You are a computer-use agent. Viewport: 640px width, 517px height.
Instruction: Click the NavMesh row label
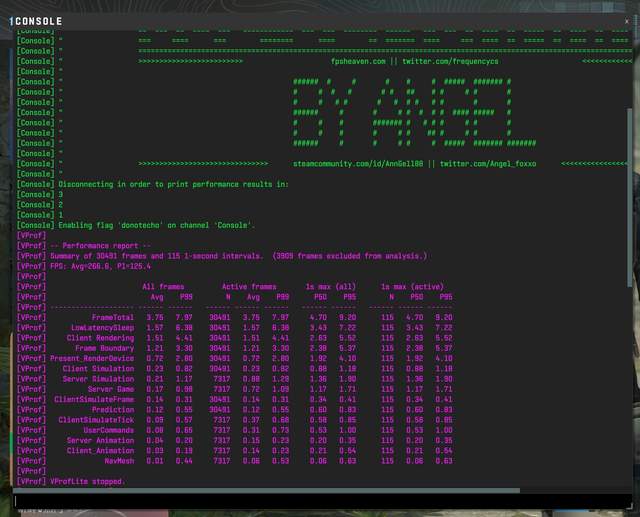tap(119, 461)
